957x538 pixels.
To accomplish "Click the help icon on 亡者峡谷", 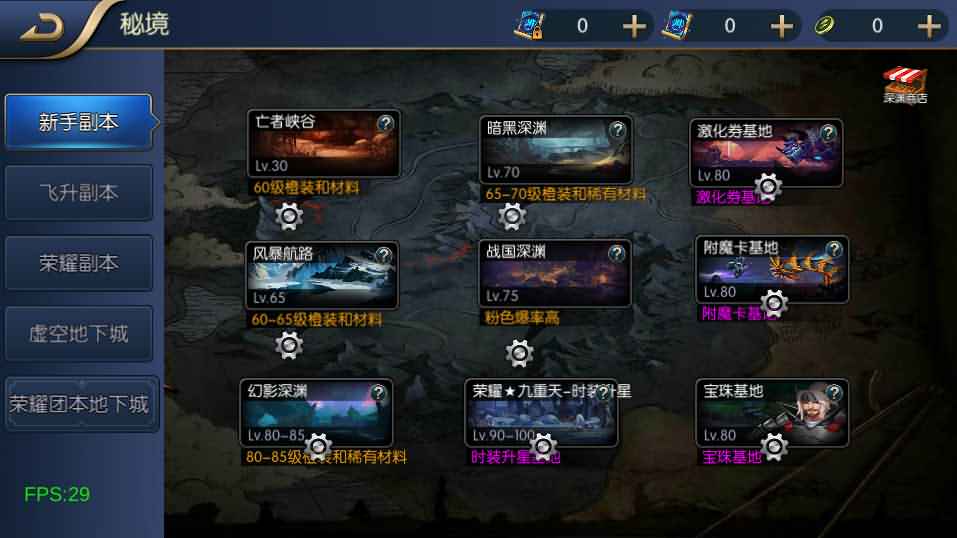I will click(385, 124).
